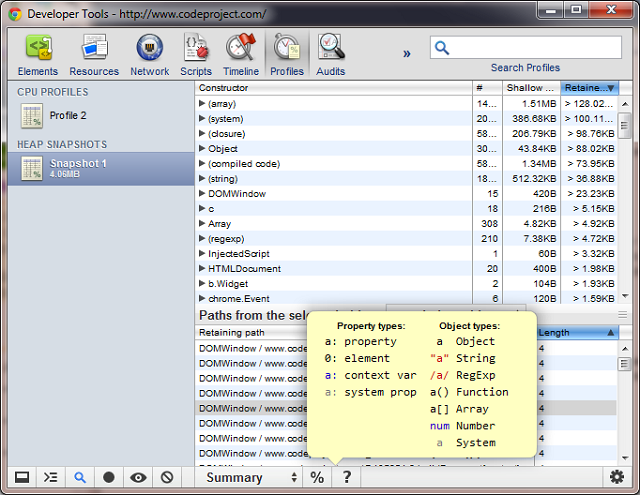The image size is (640, 495).
Task: Expand the (closure) constructor row
Action: click(x=202, y=133)
